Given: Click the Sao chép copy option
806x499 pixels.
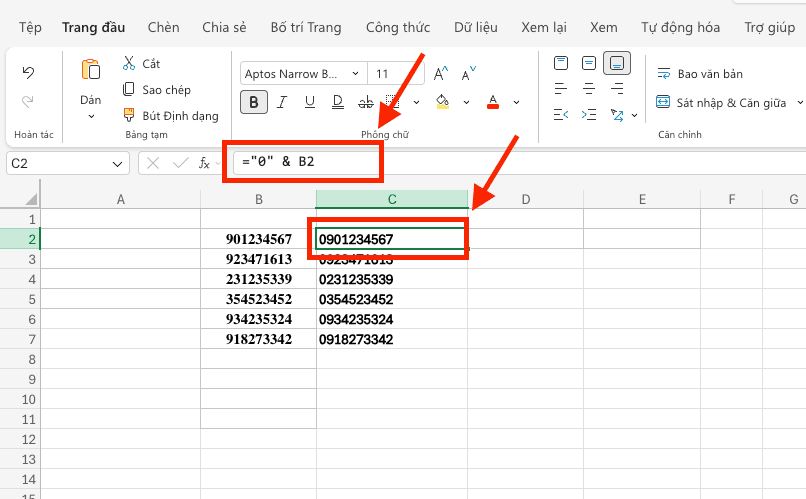Looking at the screenshot, I should pyautogui.click(x=157, y=89).
